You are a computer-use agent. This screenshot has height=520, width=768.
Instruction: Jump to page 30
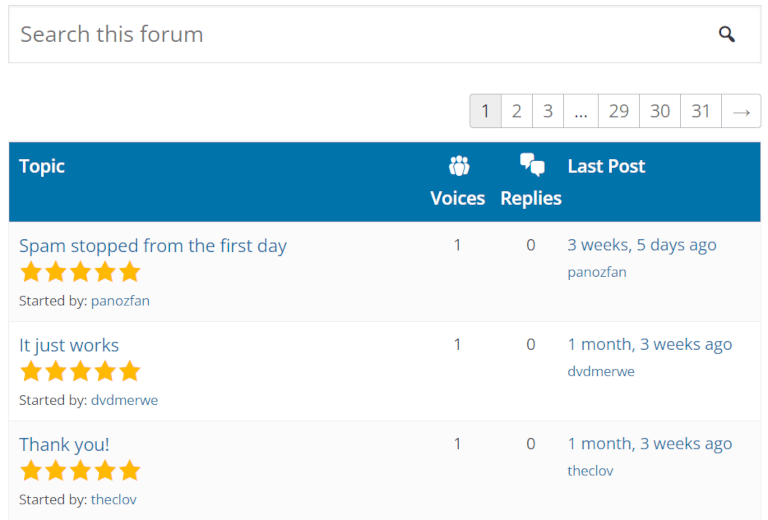tap(660, 111)
